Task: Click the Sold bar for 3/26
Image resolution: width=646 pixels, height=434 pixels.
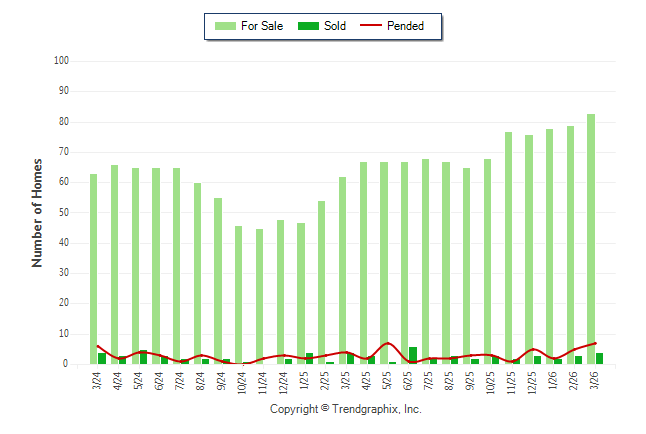Action: click(x=599, y=358)
